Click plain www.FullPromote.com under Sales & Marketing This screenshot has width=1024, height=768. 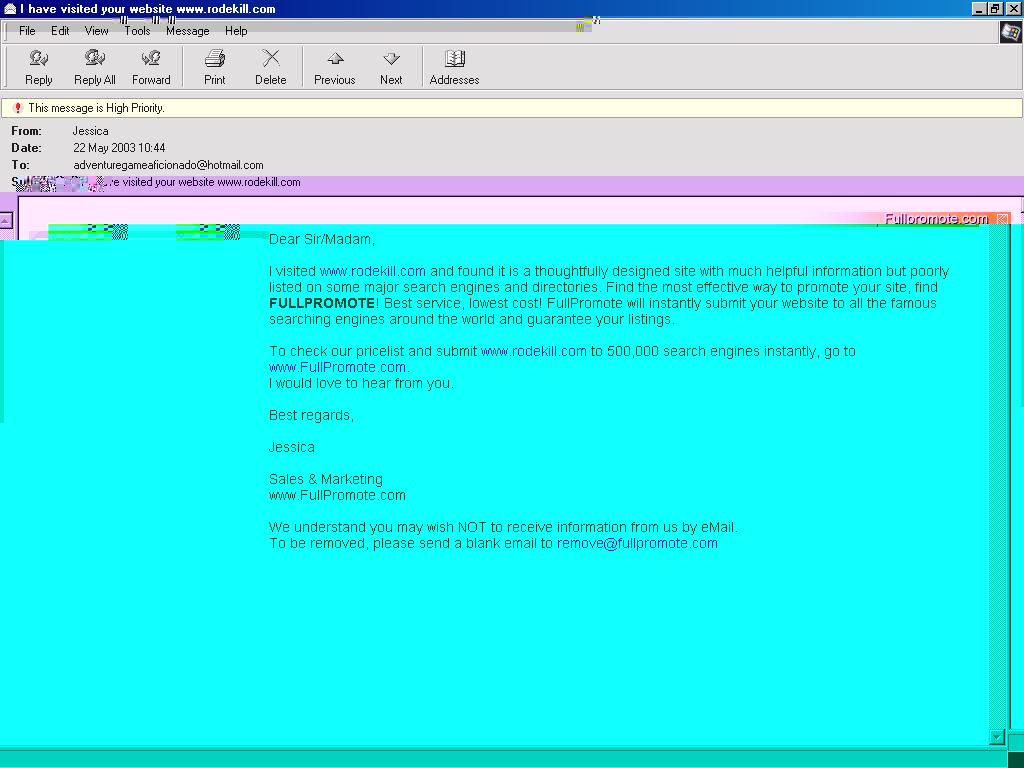click(x=337, y=495)
